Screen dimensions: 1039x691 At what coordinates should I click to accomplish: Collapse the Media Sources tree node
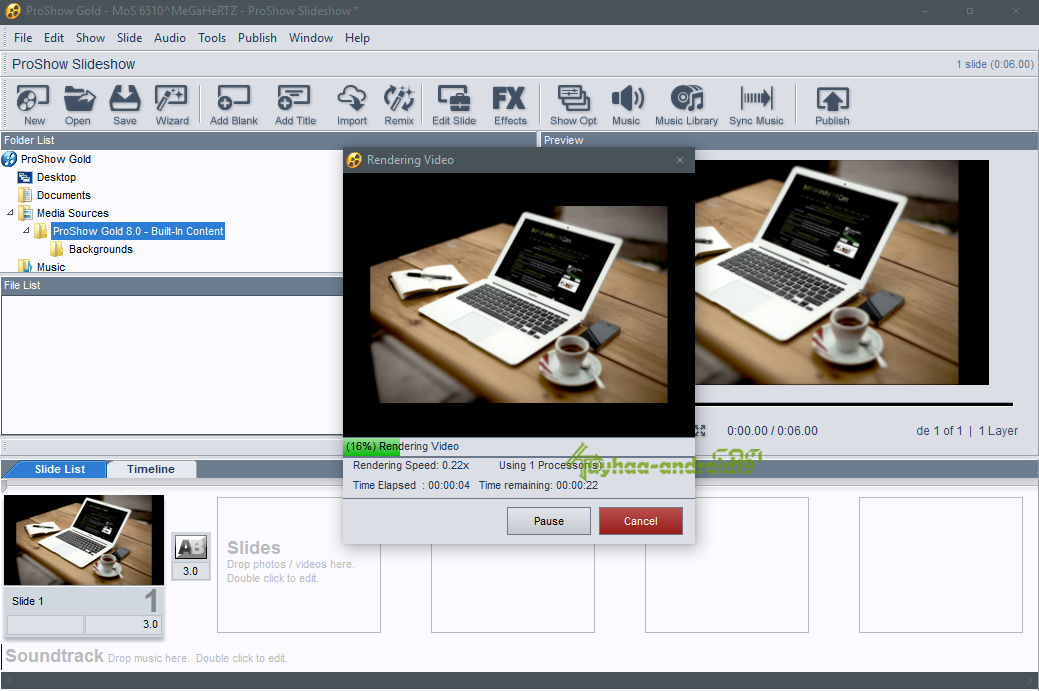(x=10, y=213)
